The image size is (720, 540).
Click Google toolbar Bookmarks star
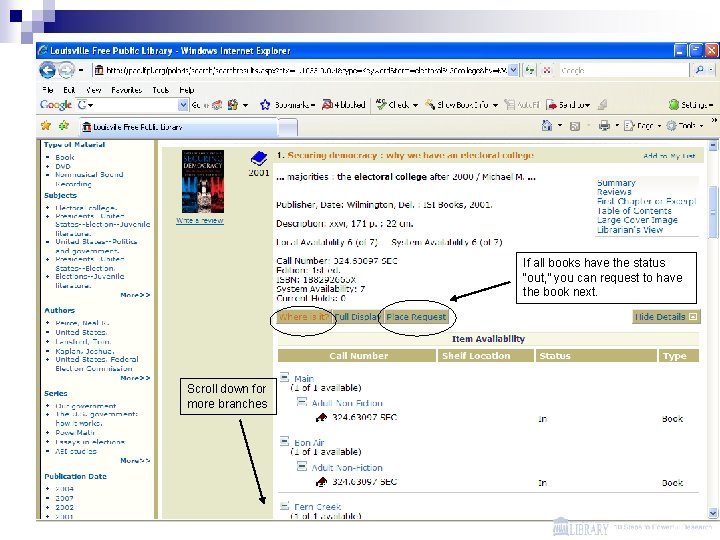tap(265, 105)
